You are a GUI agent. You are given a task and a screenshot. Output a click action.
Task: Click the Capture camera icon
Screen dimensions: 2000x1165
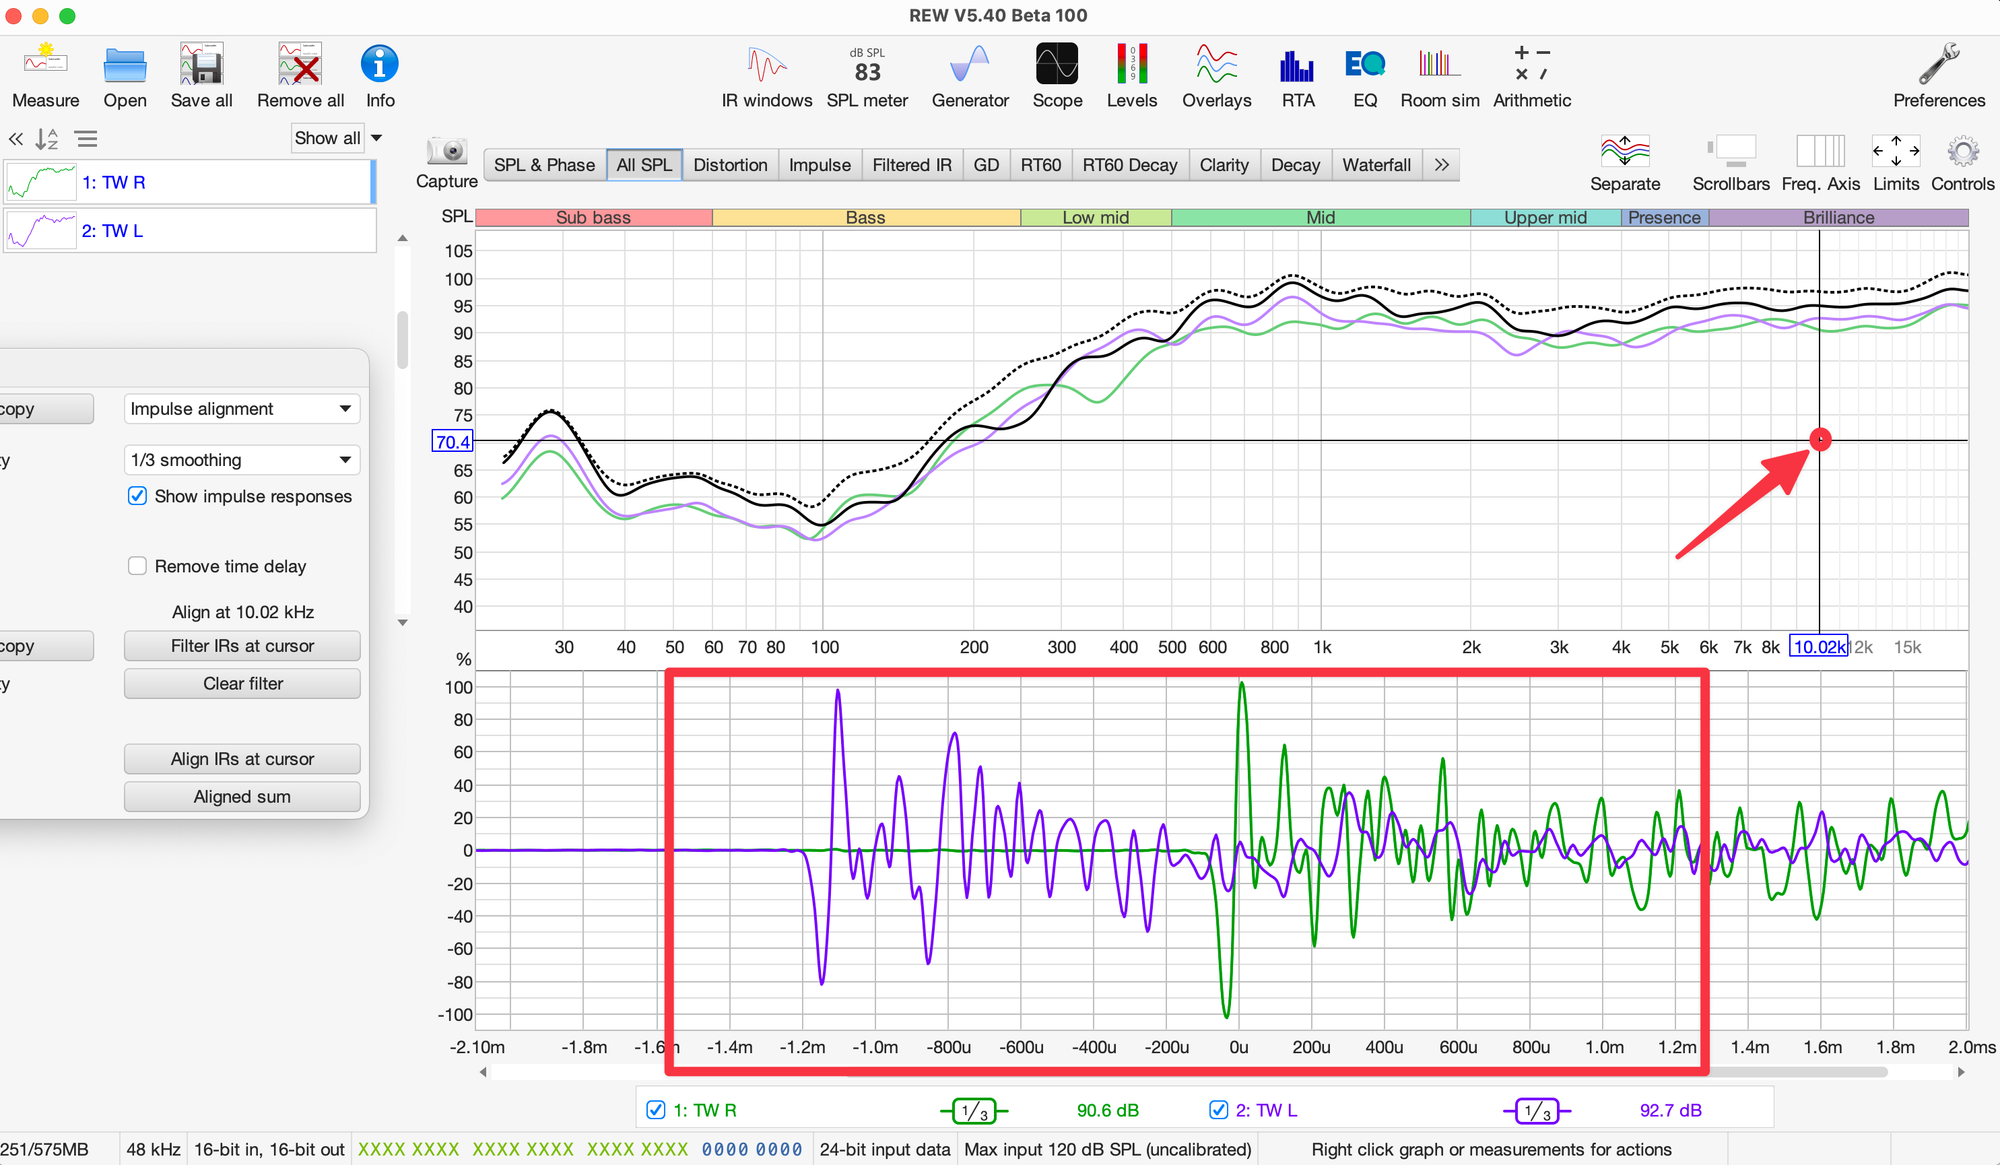click(446, 152)
